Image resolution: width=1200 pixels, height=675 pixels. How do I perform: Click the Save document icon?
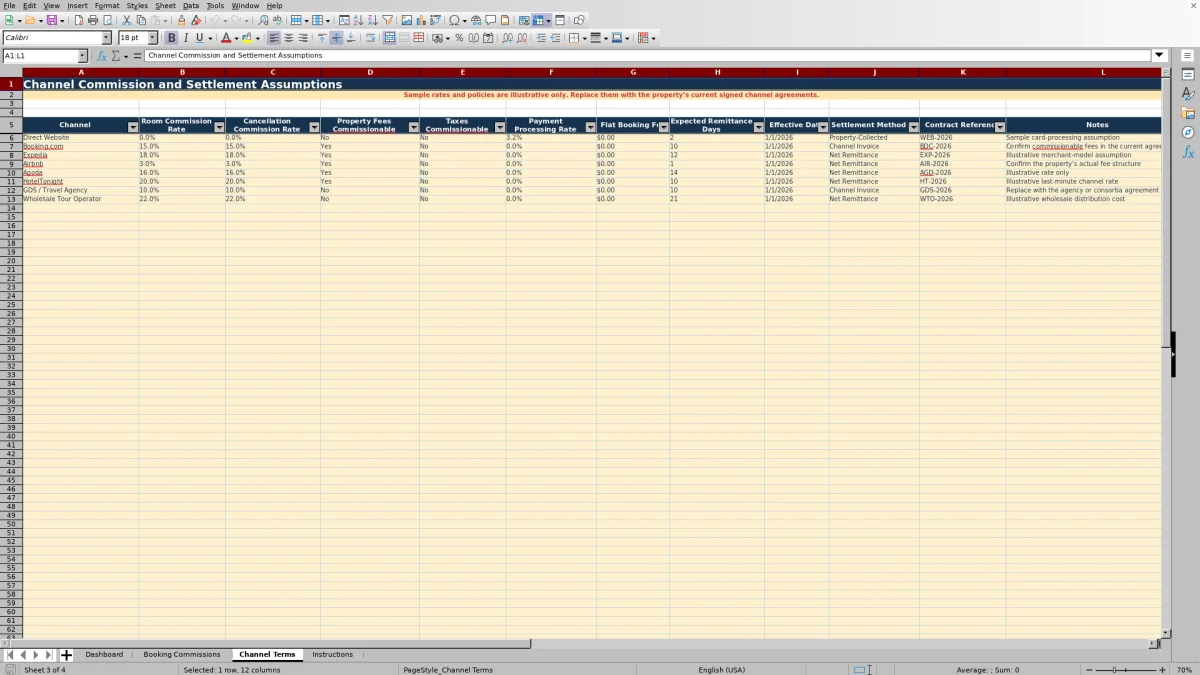pos(51,20)
